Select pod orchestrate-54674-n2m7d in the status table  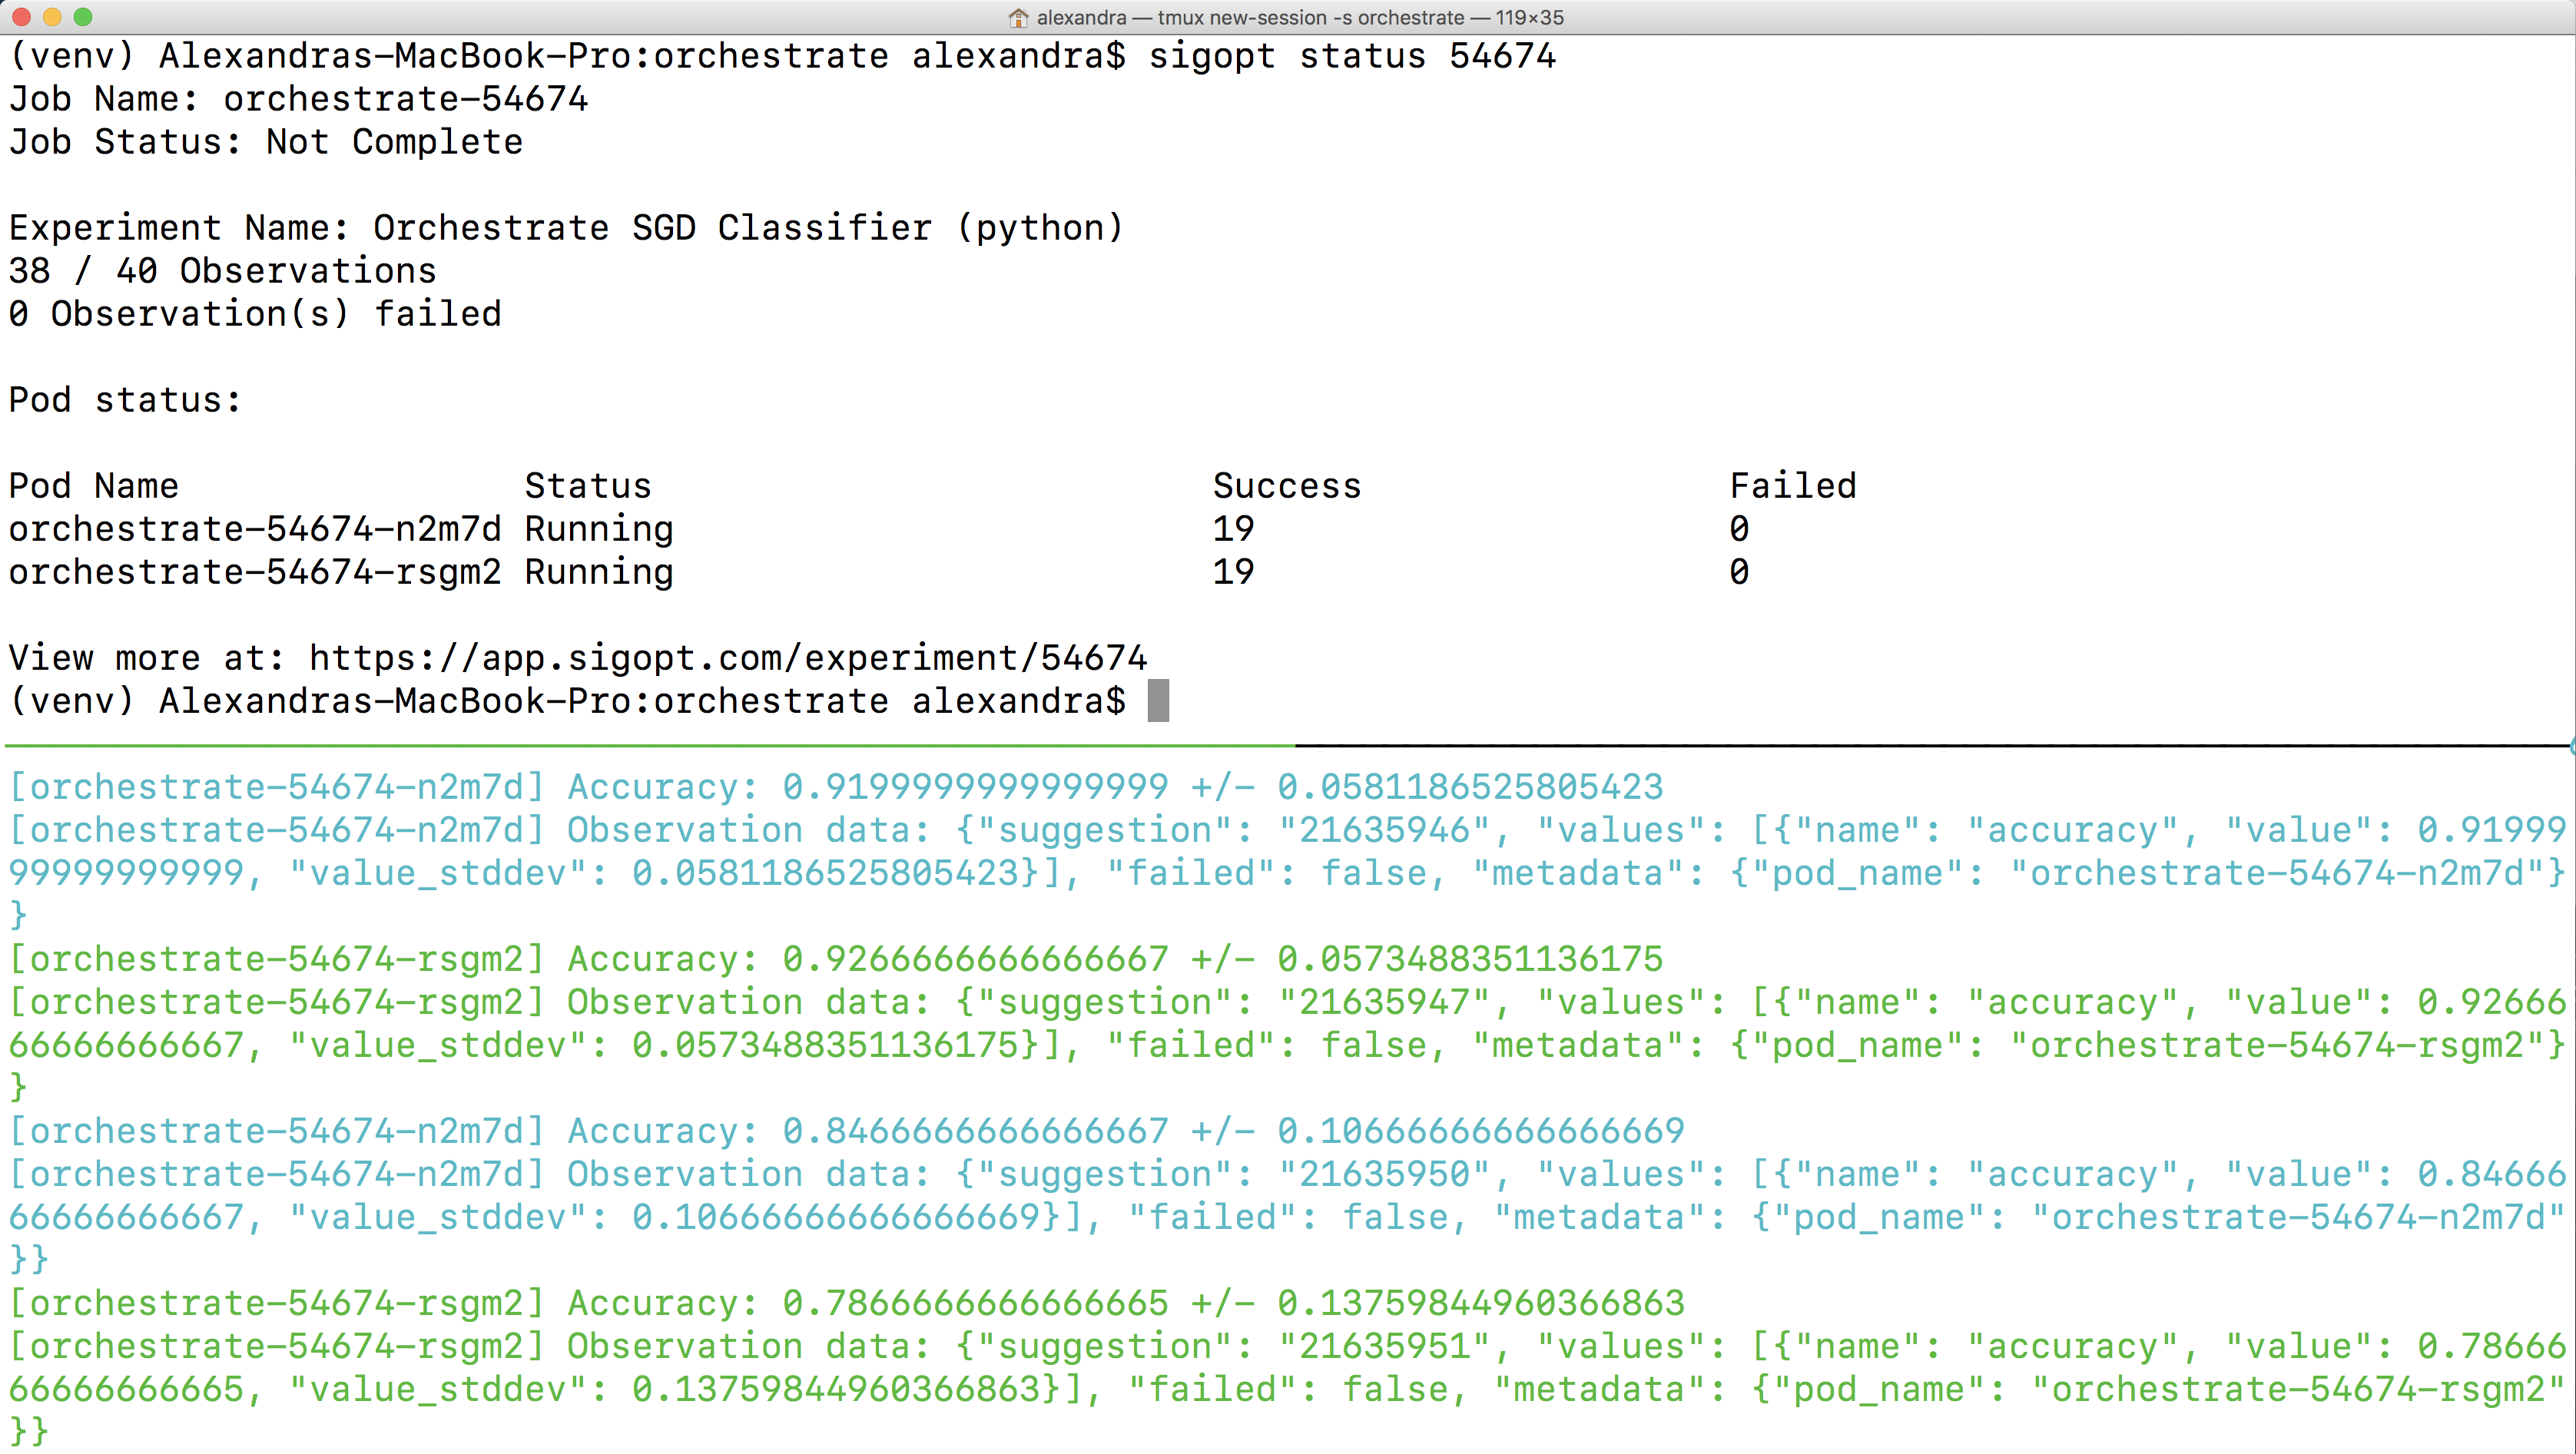point(254,529)
